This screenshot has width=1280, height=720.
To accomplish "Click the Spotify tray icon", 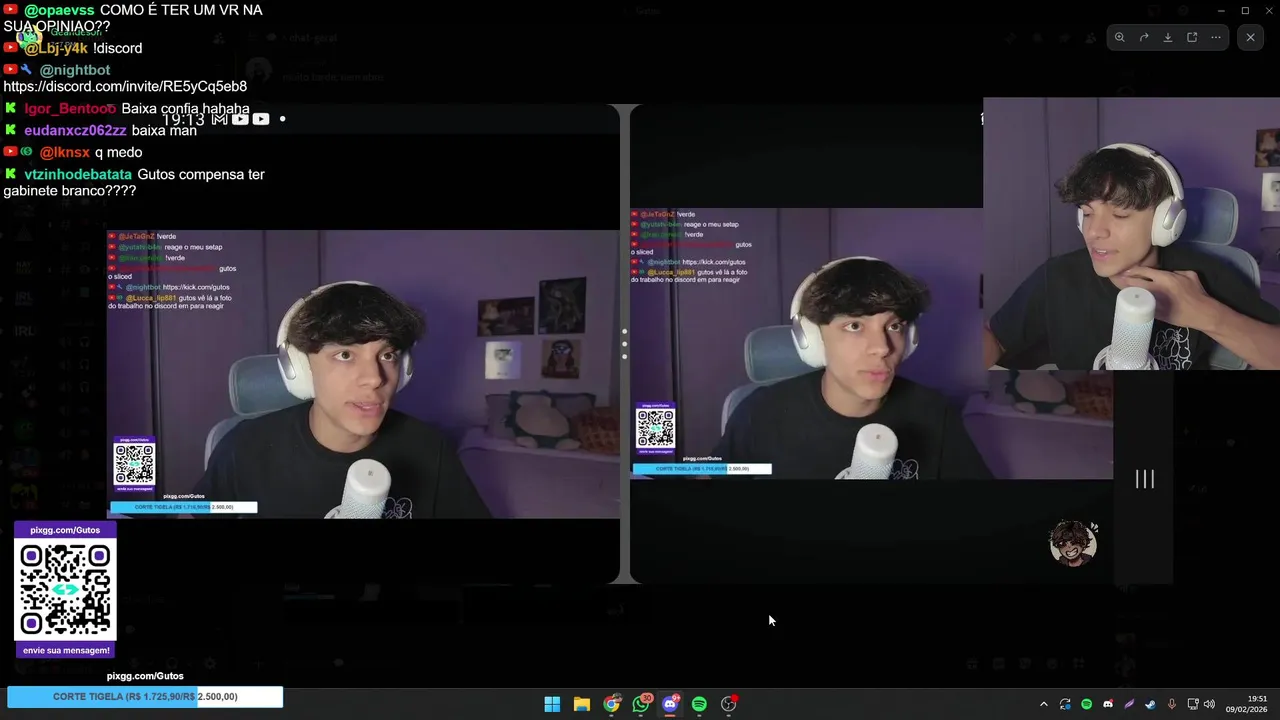I will [1086, 704].
